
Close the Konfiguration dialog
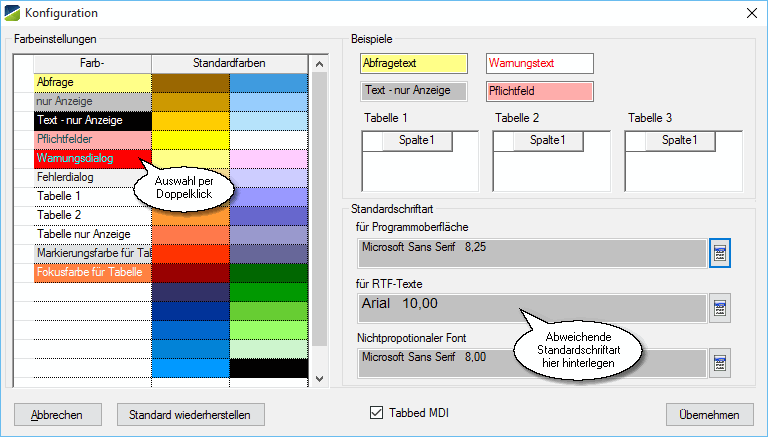click(x=751, y=13)
